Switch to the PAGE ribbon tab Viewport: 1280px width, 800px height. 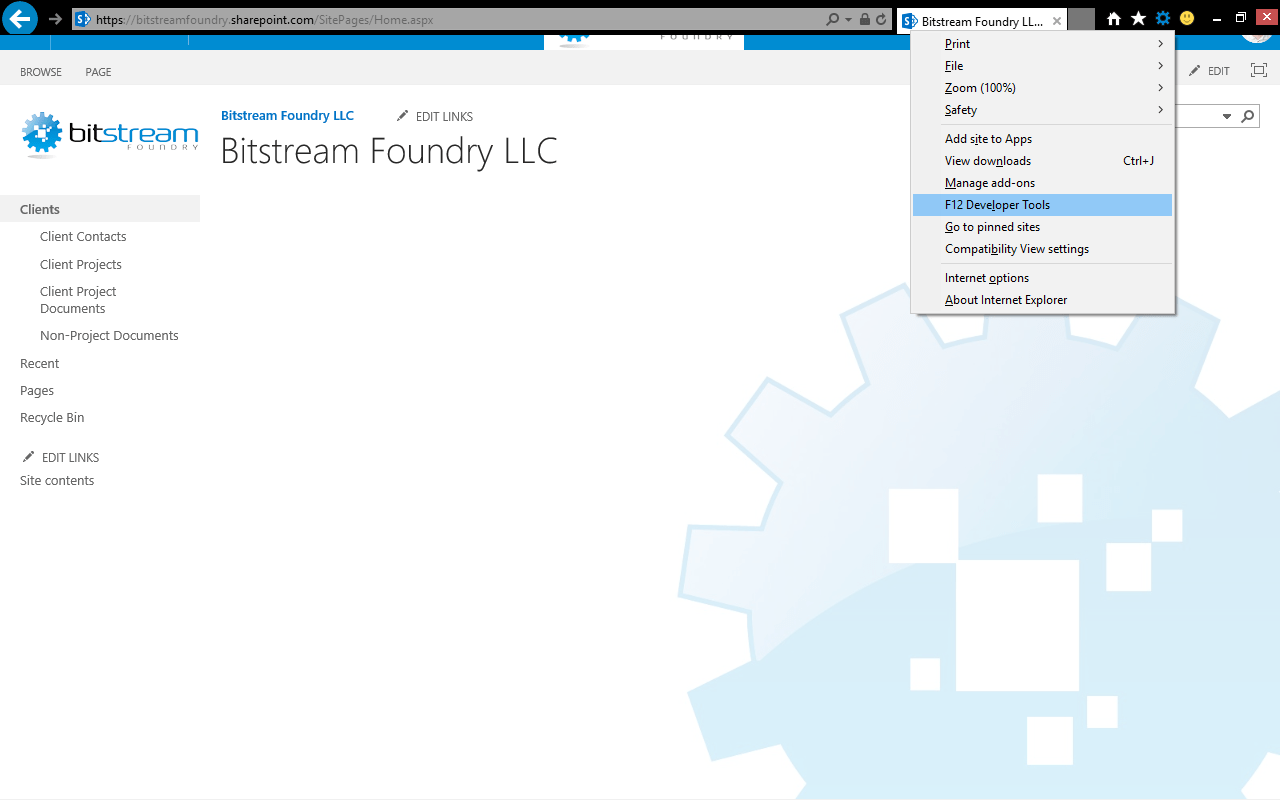97,71
